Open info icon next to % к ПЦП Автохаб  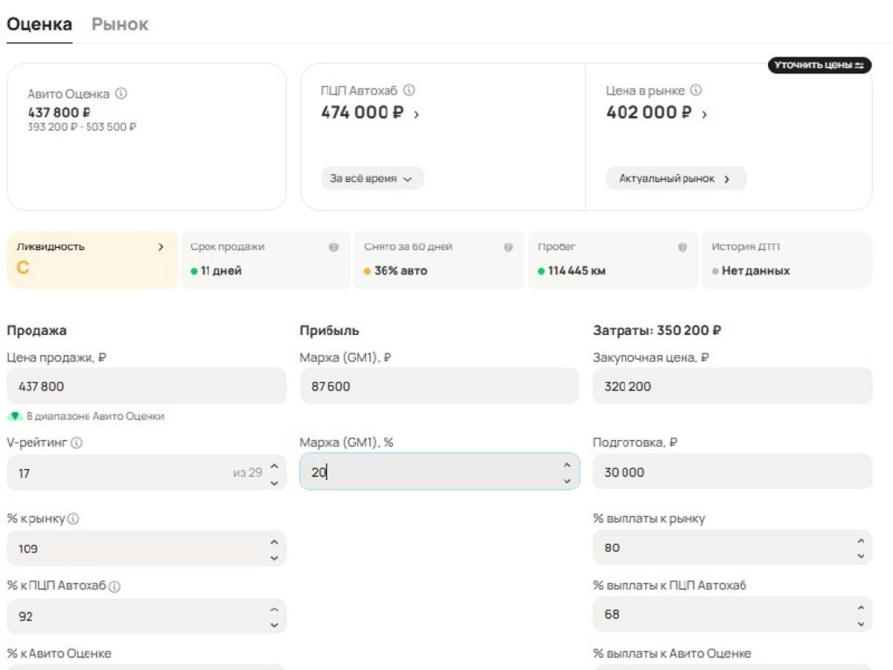(114, 586)
